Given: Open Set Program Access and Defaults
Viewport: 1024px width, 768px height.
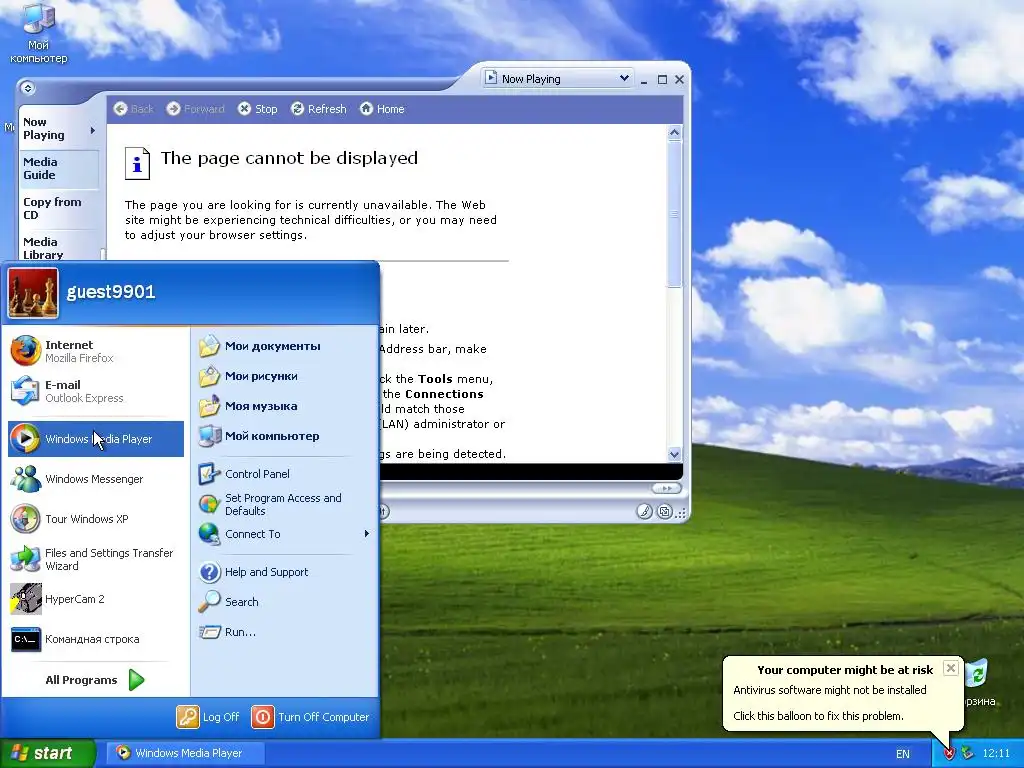Looking at the screenshot, I should [285, 504].
